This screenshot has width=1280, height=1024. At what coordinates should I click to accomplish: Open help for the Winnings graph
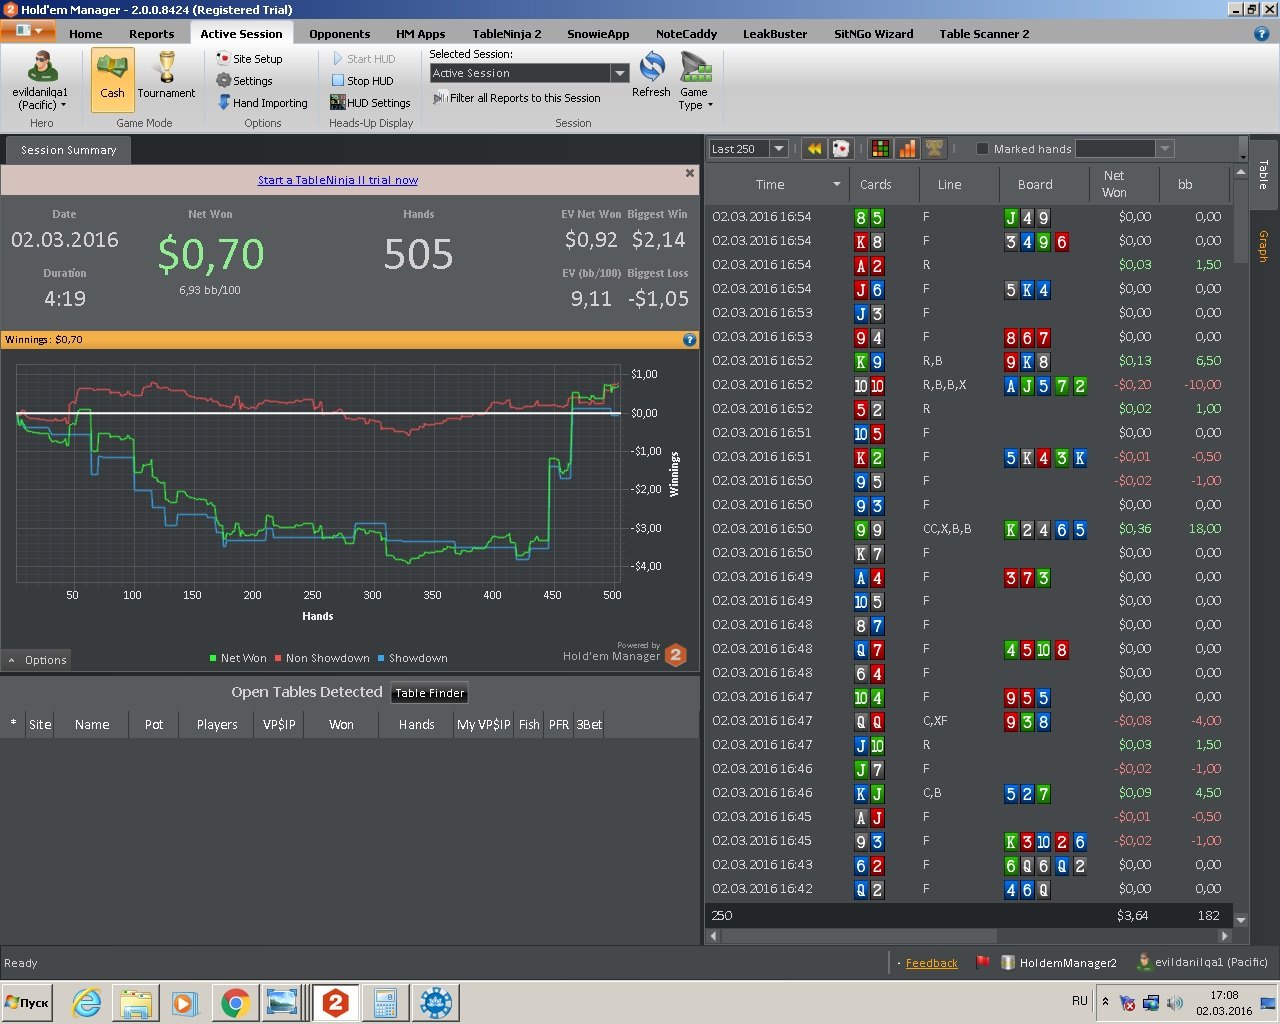point(689,340)
